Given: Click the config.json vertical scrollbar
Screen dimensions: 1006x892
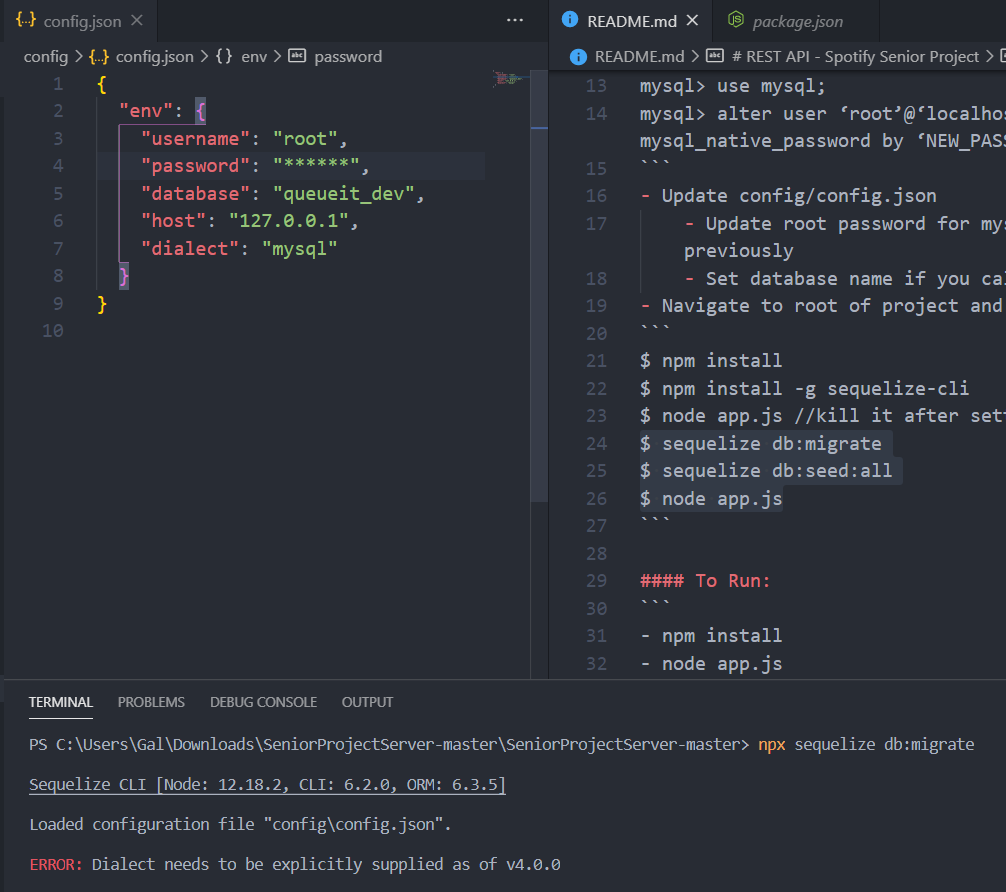Looking at the screenshot, I should pyautogui.click(x=539, y=286).
